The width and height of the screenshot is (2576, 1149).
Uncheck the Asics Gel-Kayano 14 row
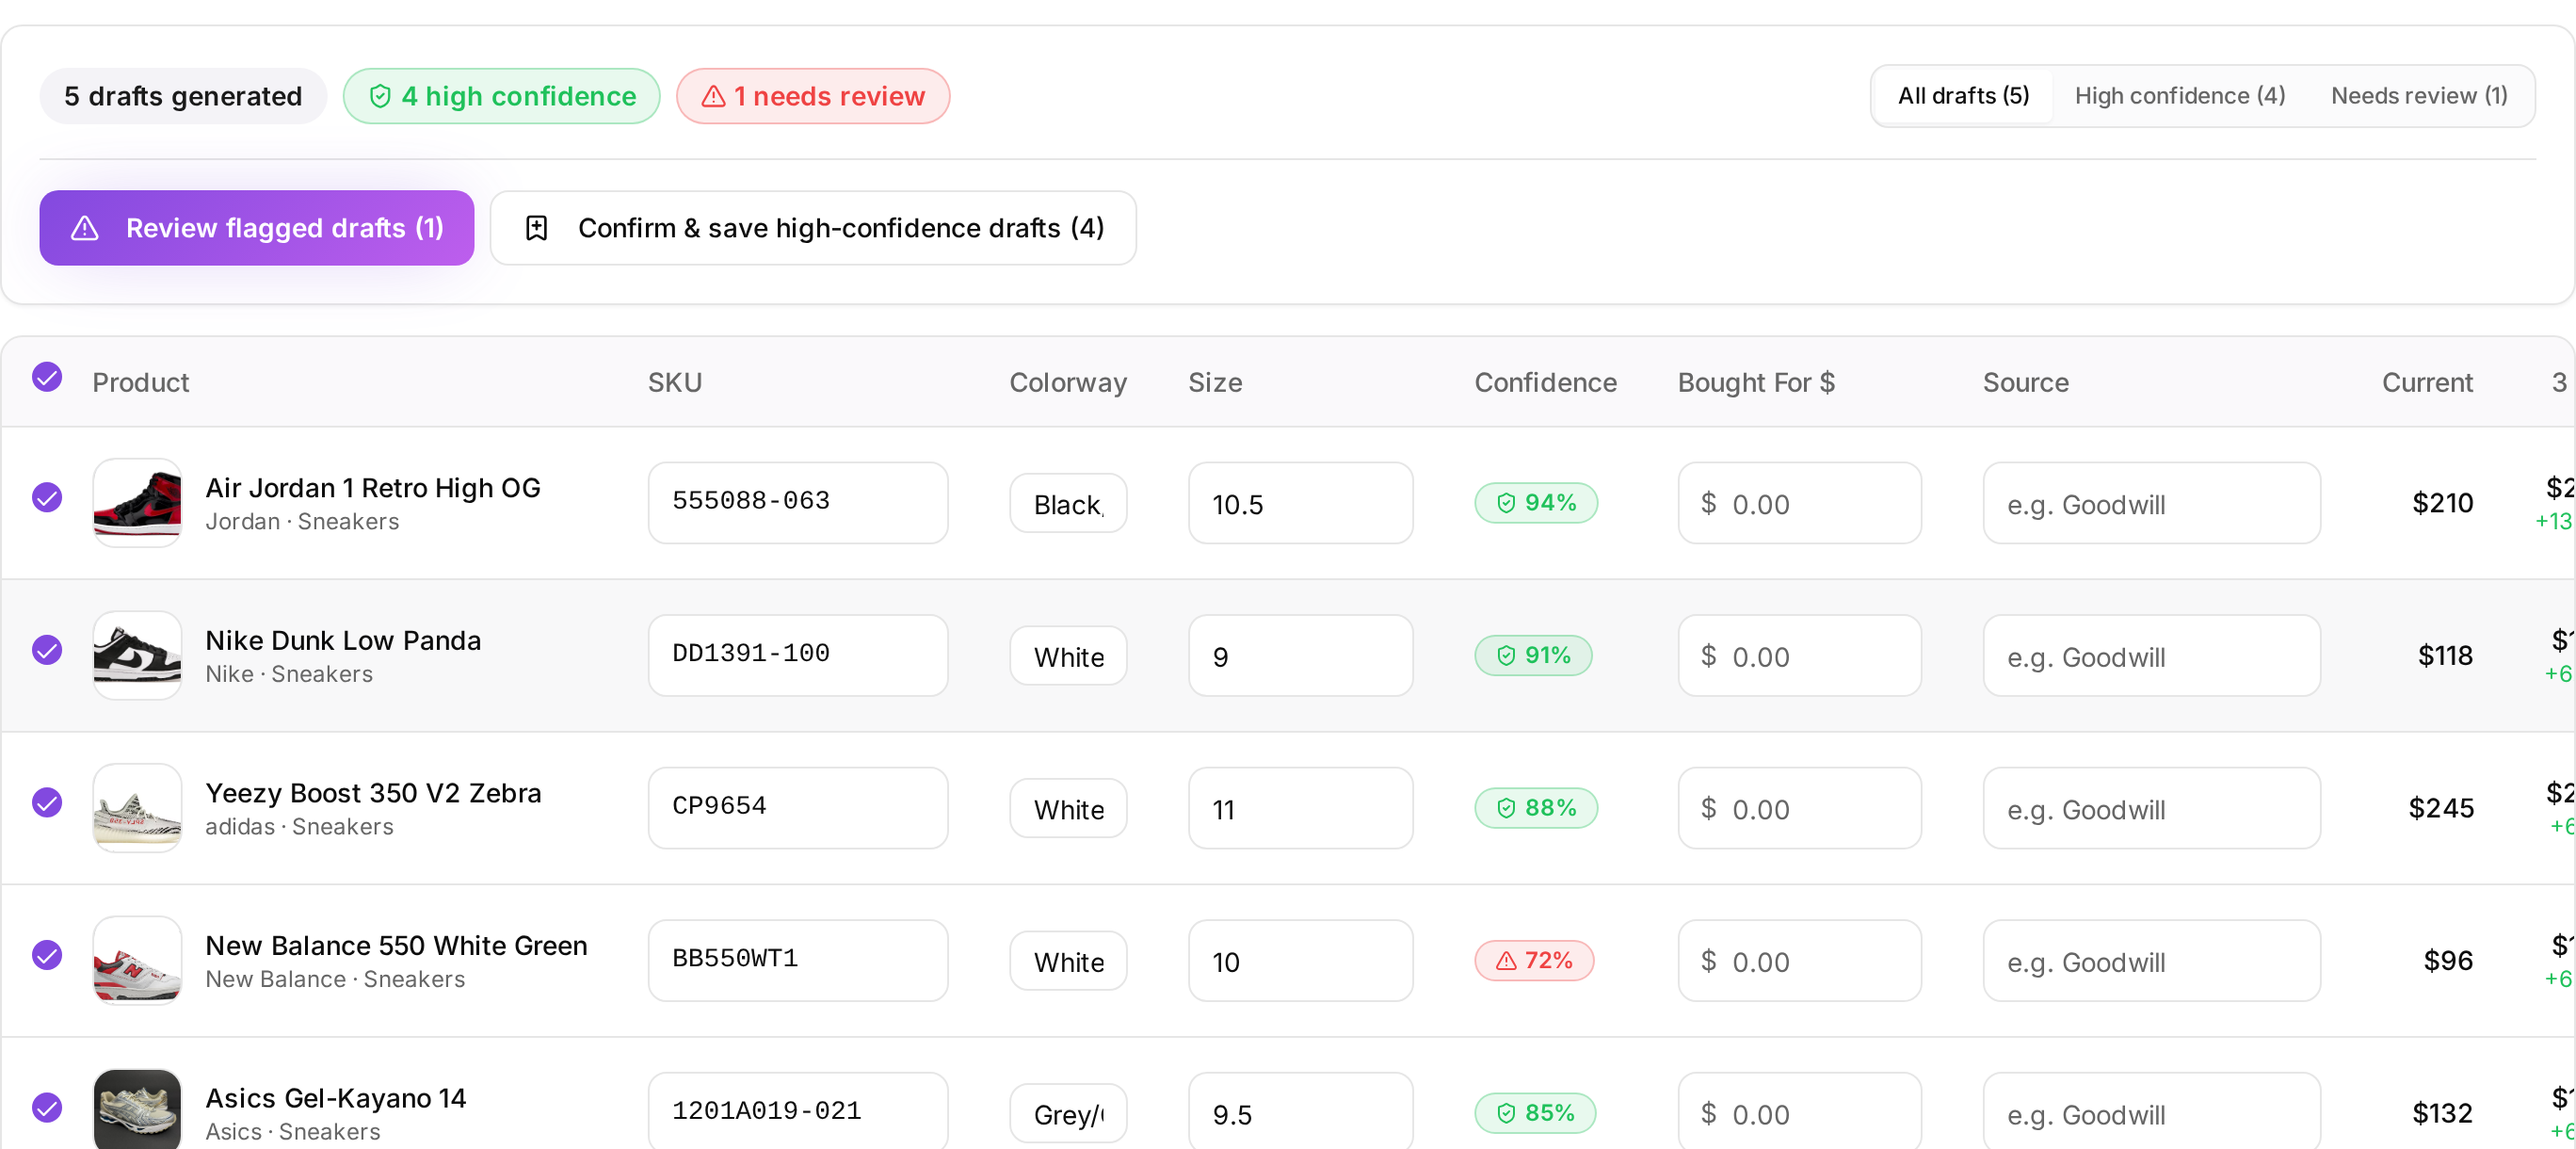click(x=47, y=1107)
